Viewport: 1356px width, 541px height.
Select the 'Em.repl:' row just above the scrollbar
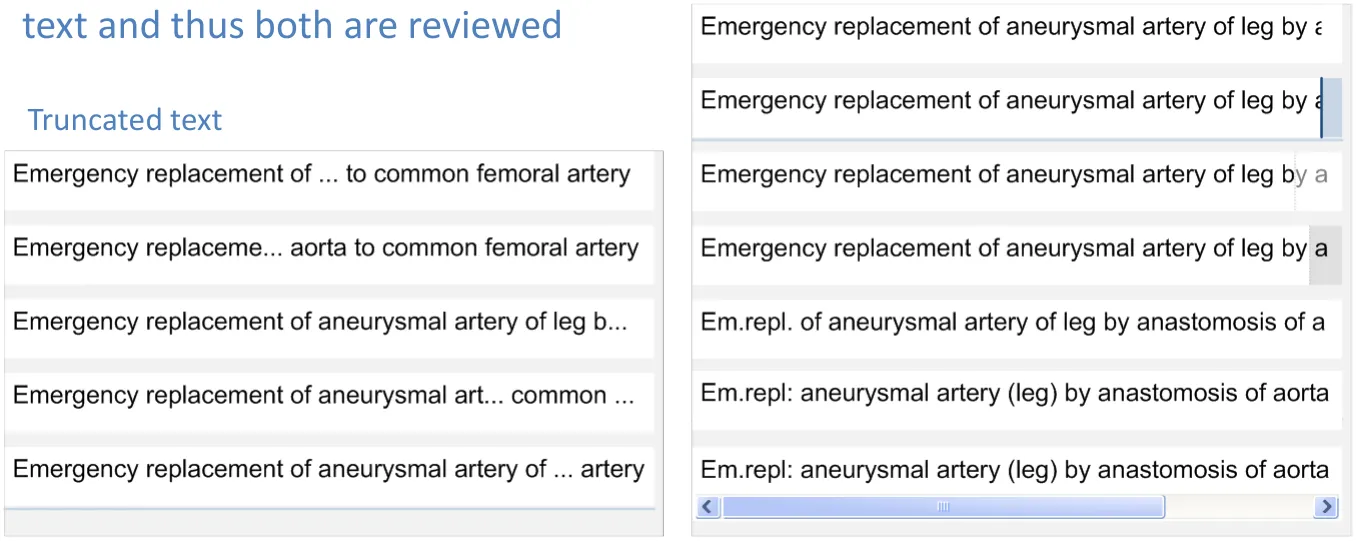(x=1014, y=470)
